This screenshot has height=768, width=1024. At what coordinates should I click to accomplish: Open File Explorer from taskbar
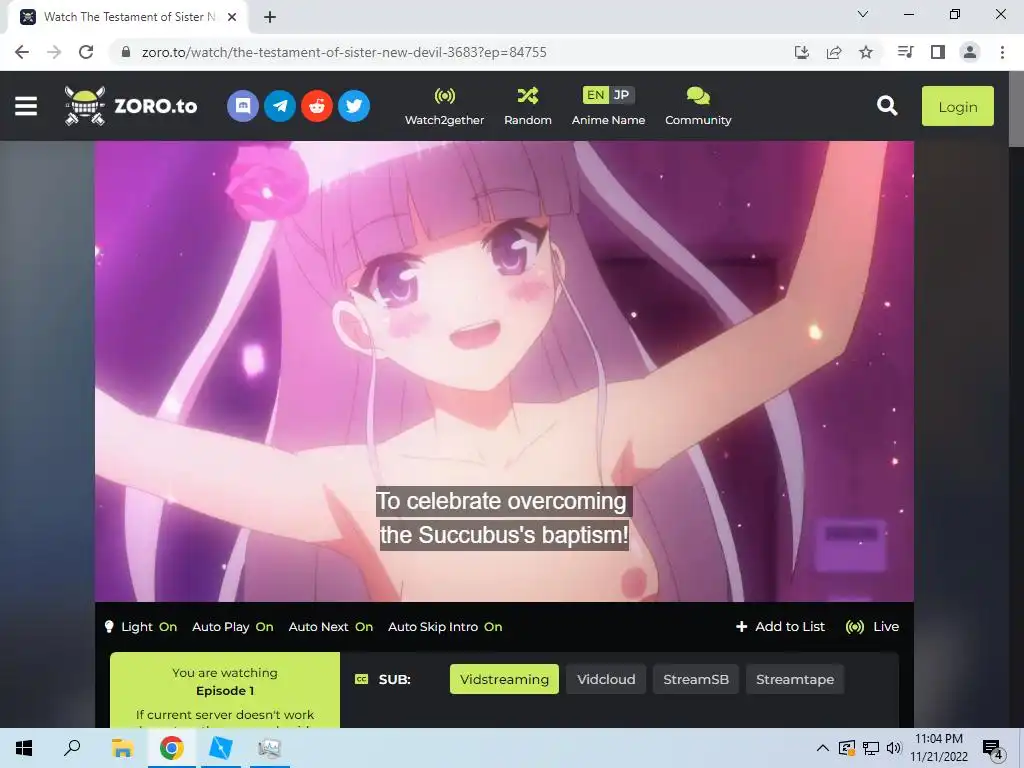[122, 748]
